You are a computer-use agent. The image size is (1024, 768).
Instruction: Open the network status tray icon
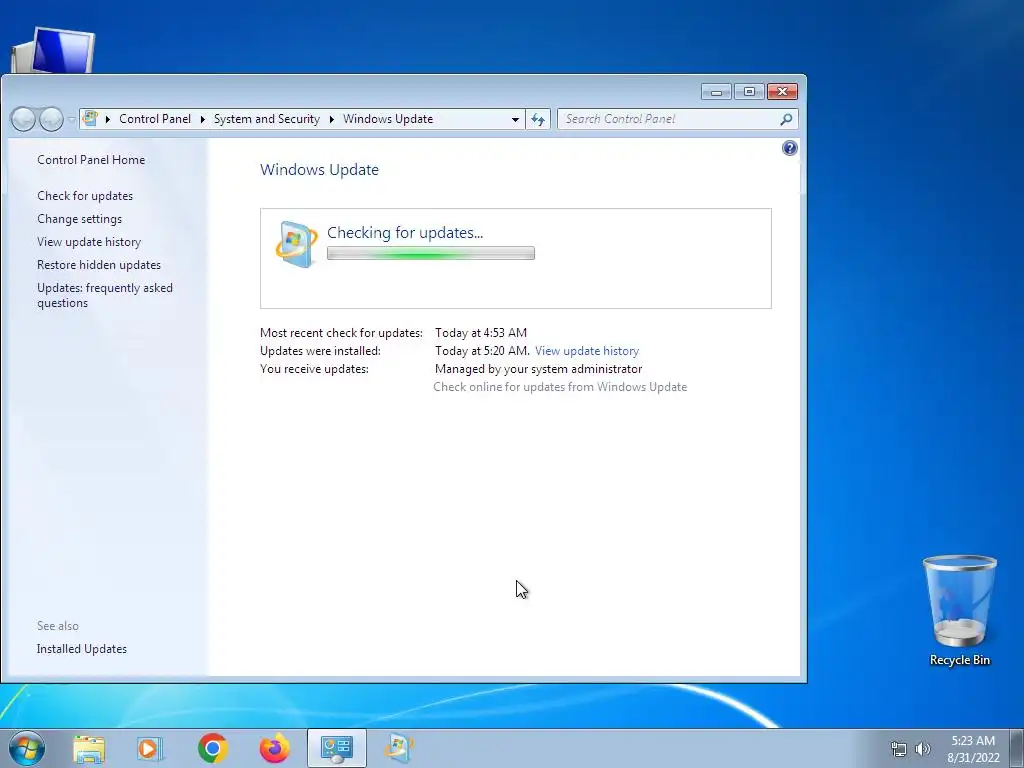[899, 749]
